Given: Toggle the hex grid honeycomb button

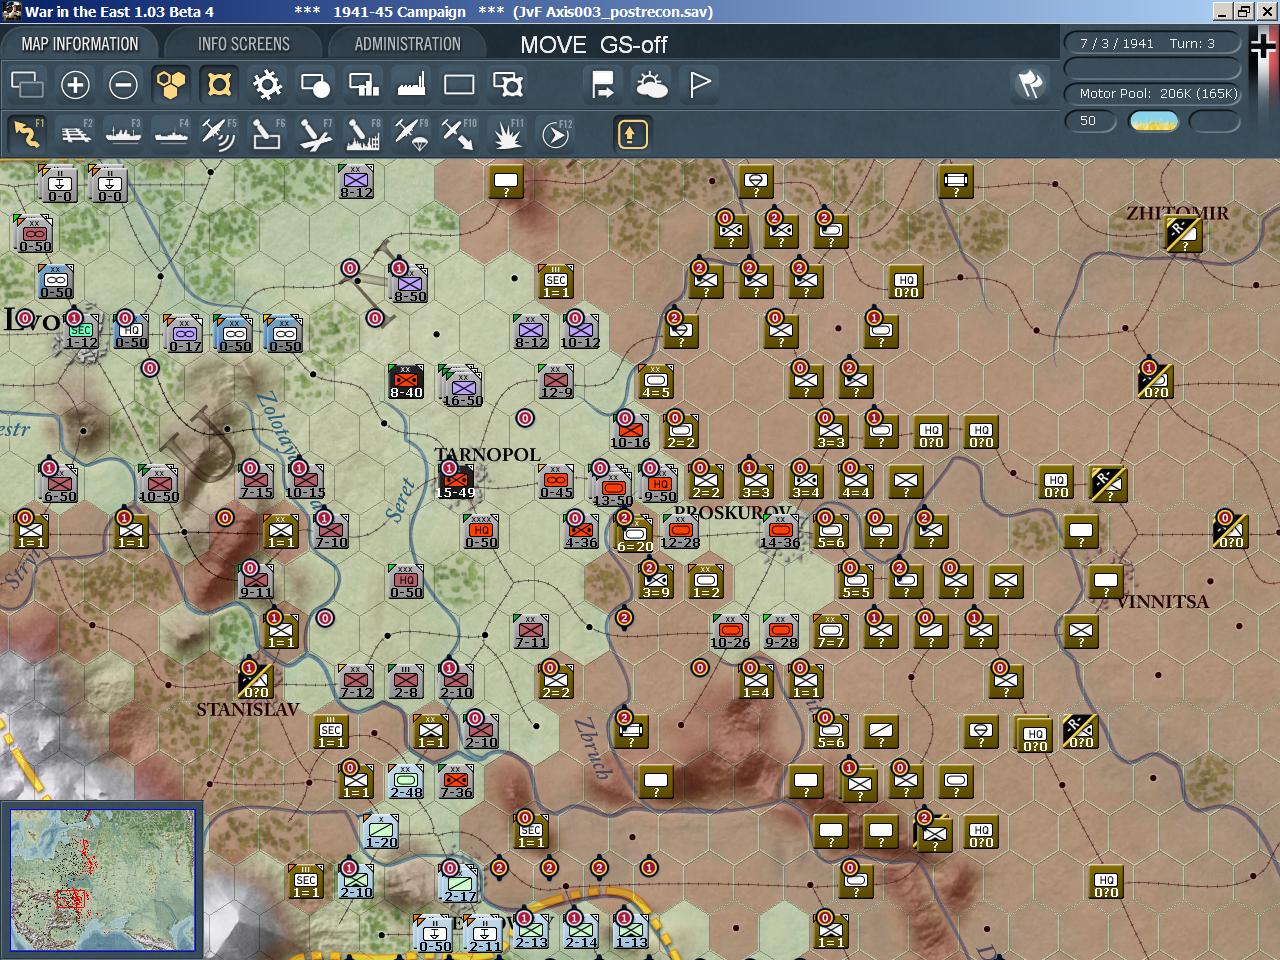Looking at the screenshot, I should pos(171,85).
